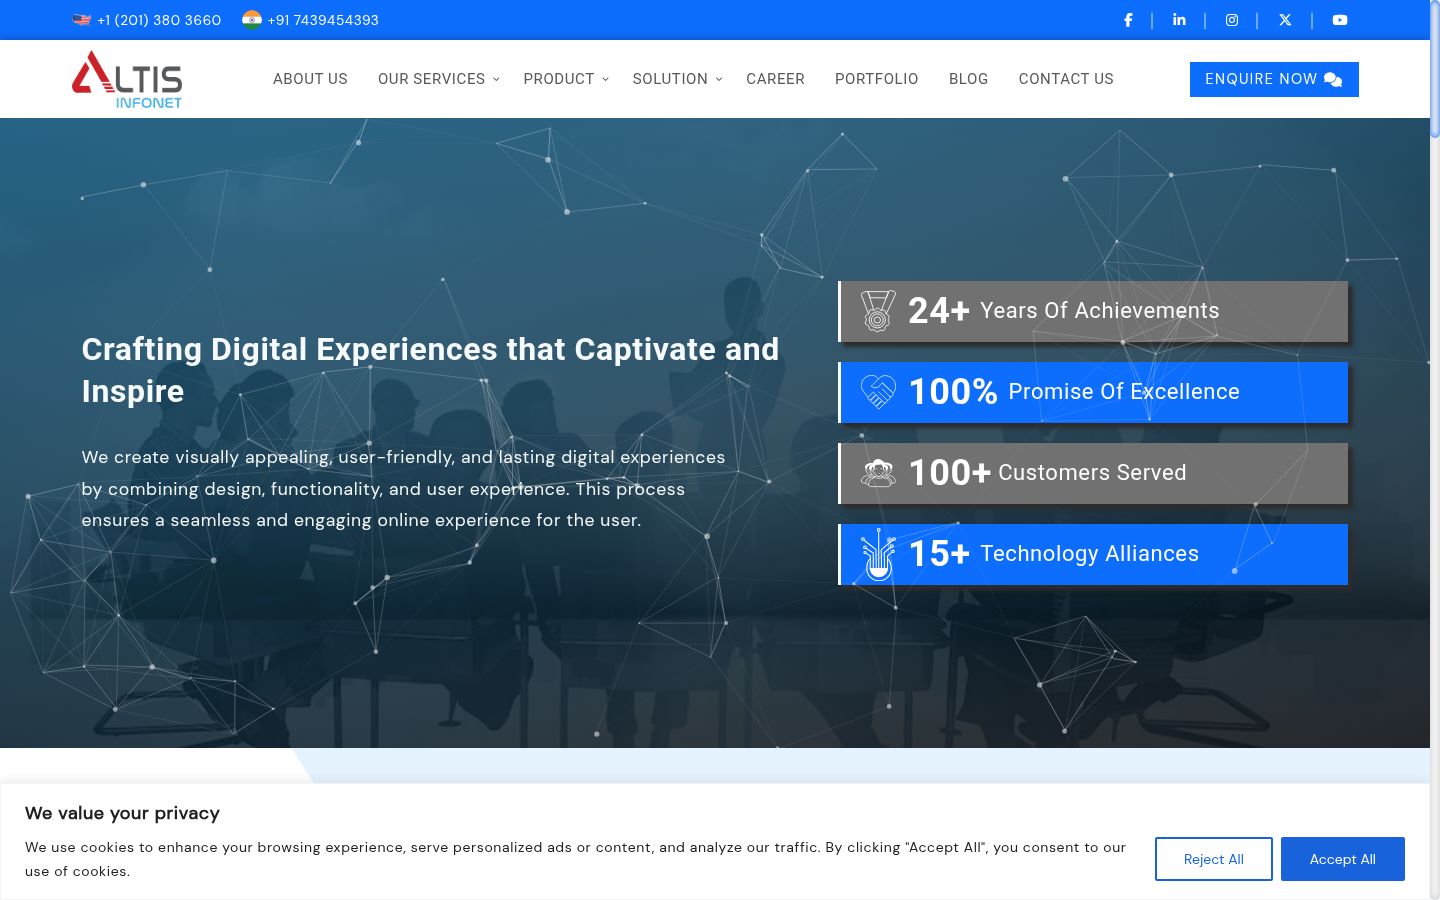
Task: Call the India number +91 7439454393
Action: [323, 20]
